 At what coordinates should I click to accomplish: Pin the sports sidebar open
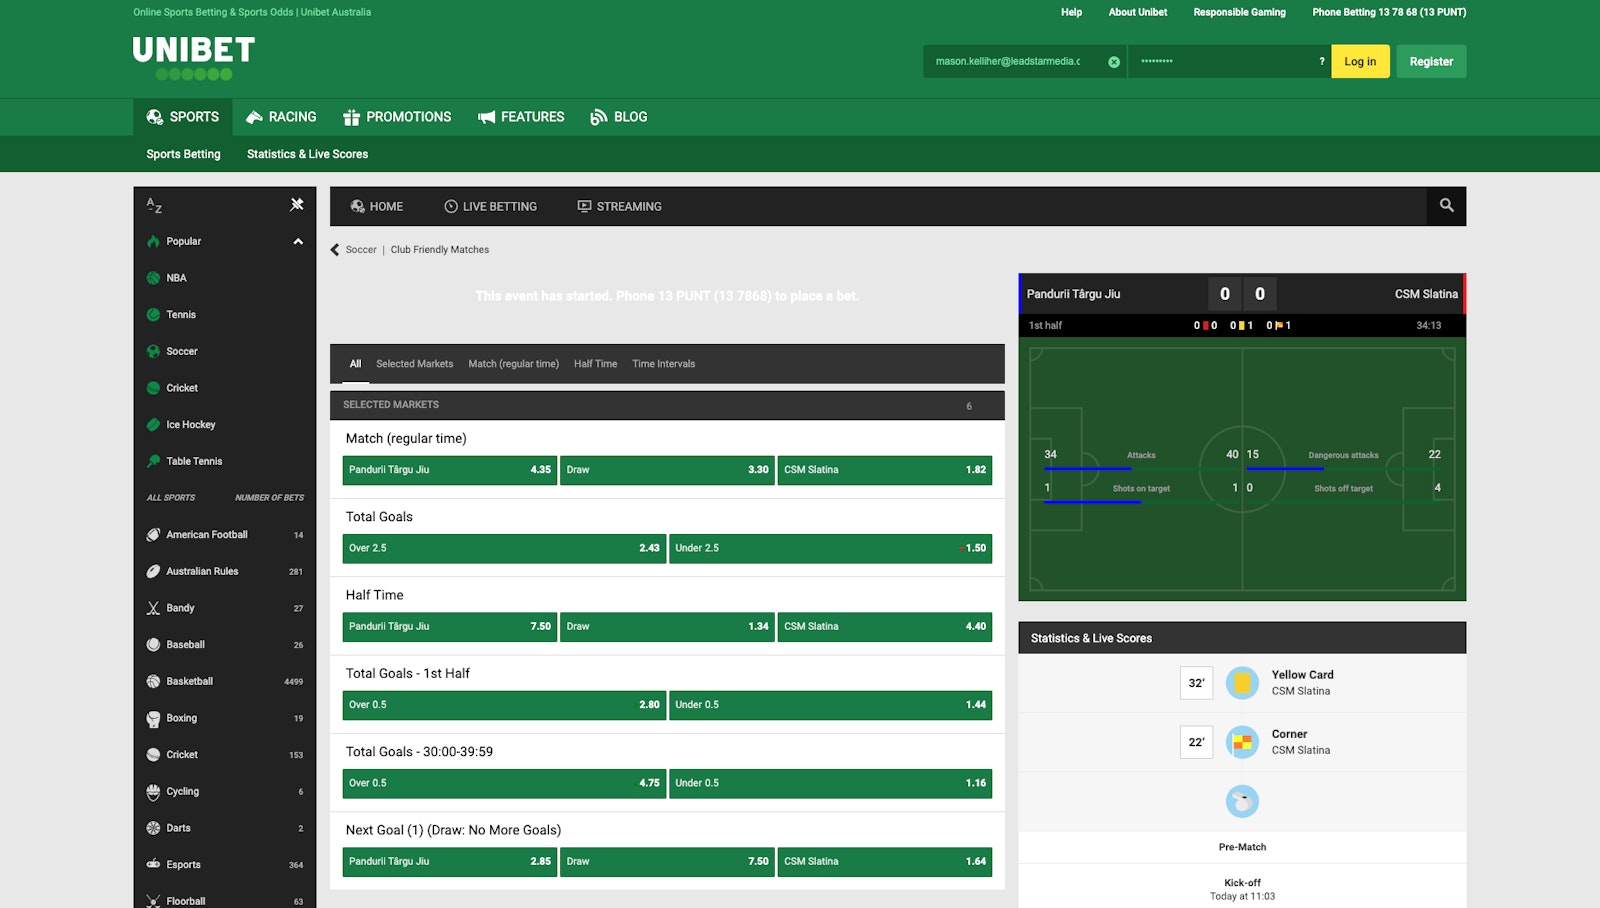coord(296,204)
